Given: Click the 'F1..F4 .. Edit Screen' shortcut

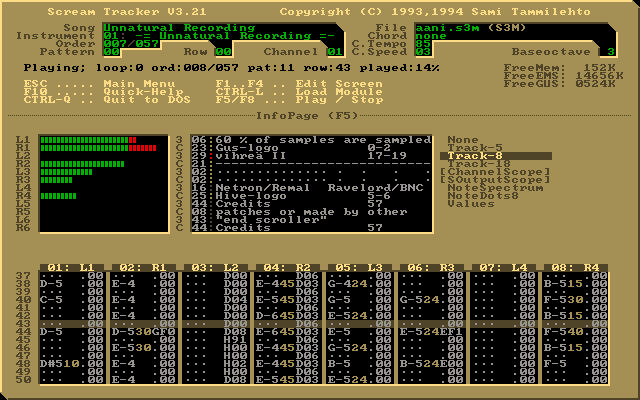Looking at the screenshot, I should (299, 84).
